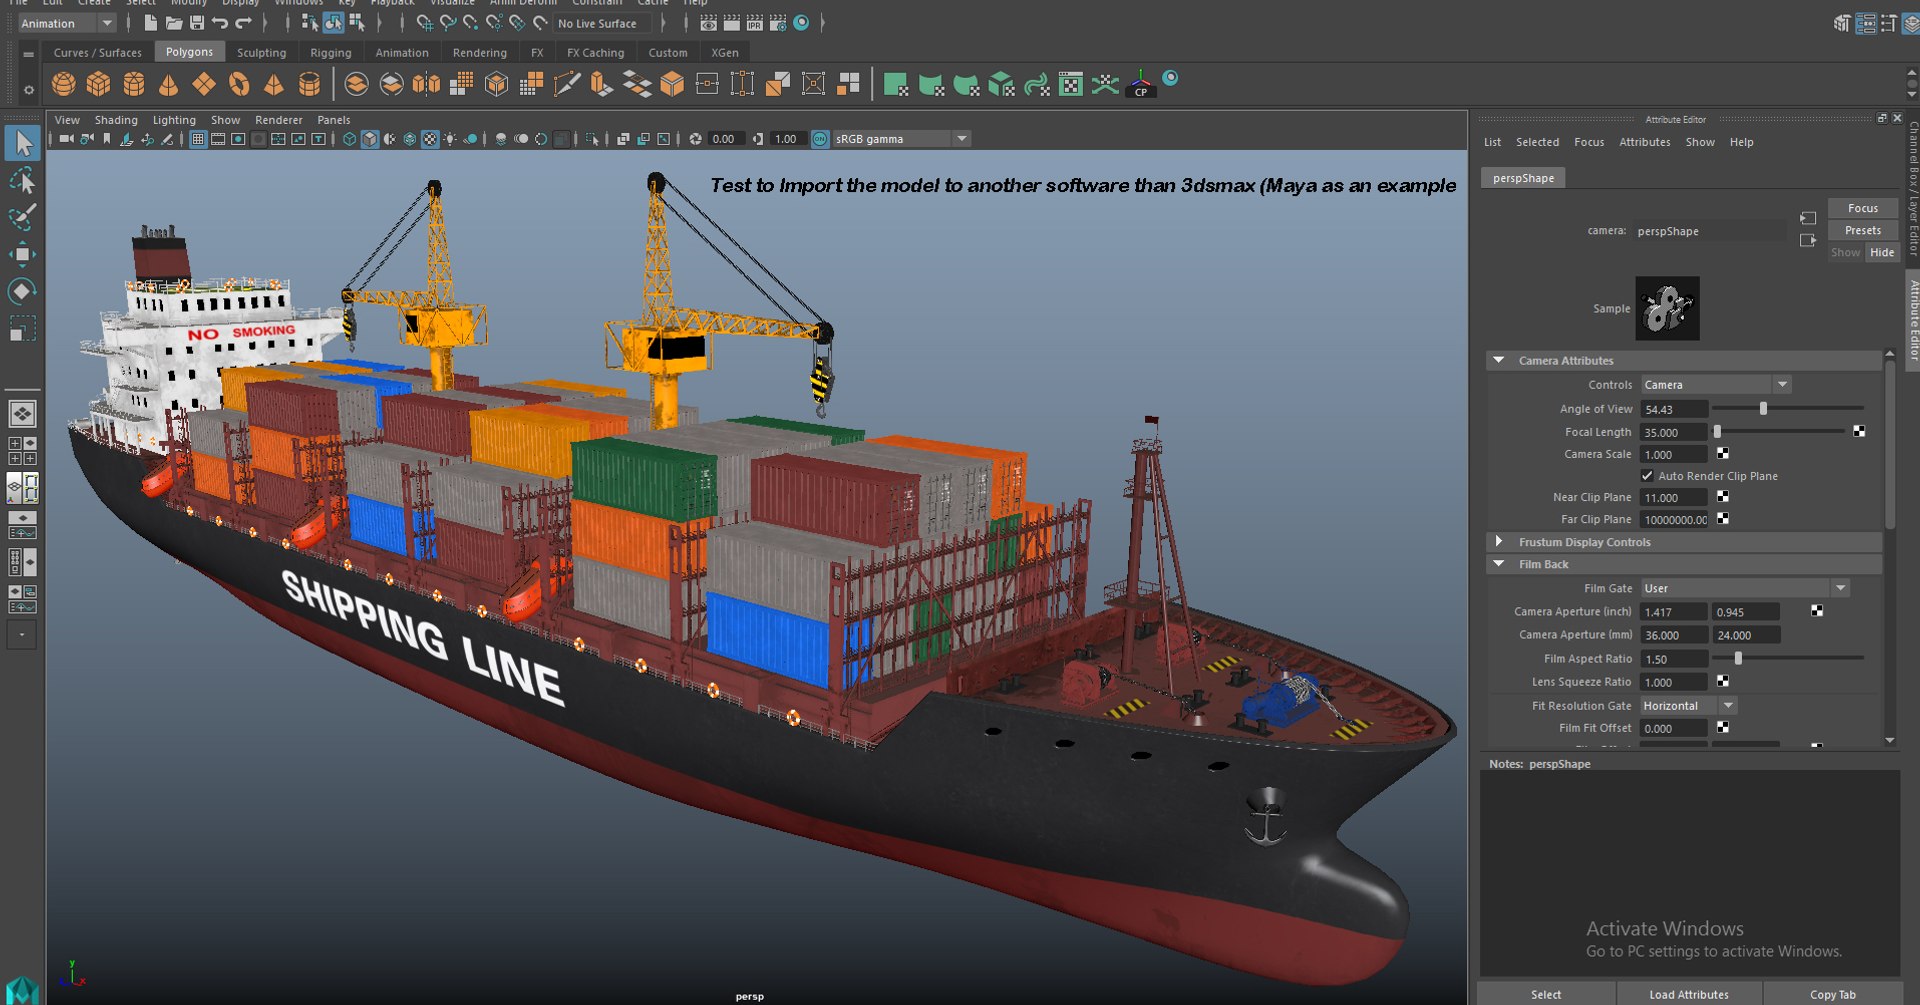
Task: Switch to four view layout
Action: [x=22, y=451]
